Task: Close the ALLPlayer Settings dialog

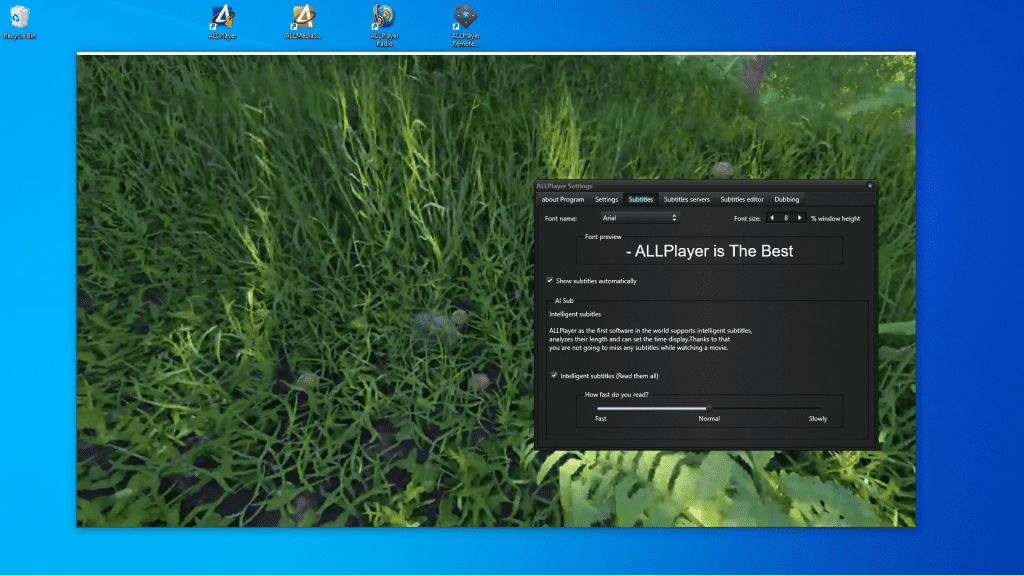Action: point(870,185)
